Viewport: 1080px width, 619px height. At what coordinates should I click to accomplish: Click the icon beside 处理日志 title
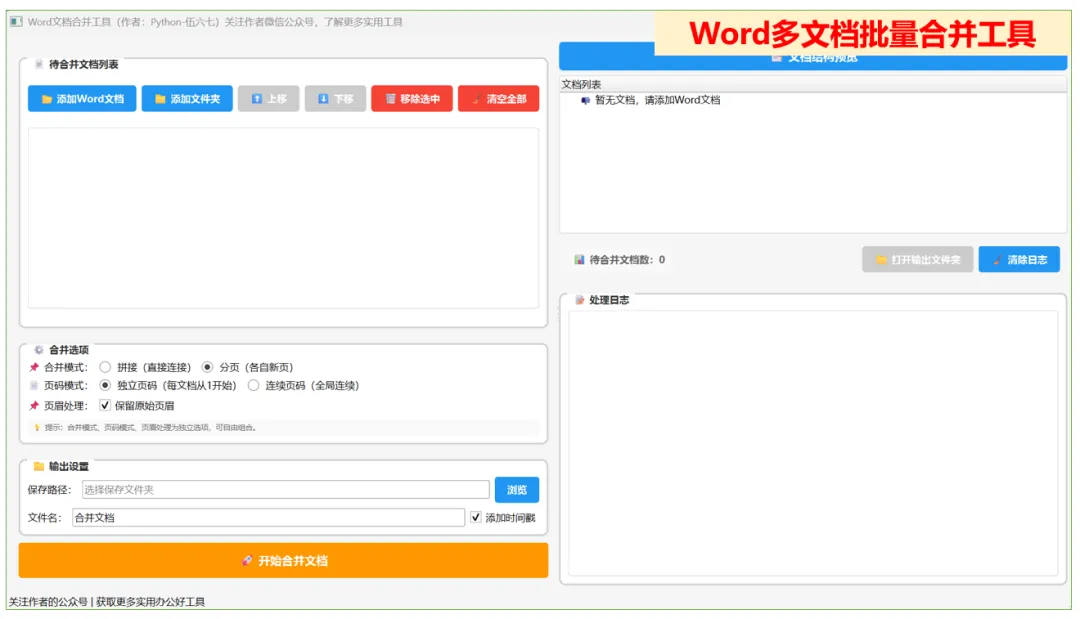579,300
